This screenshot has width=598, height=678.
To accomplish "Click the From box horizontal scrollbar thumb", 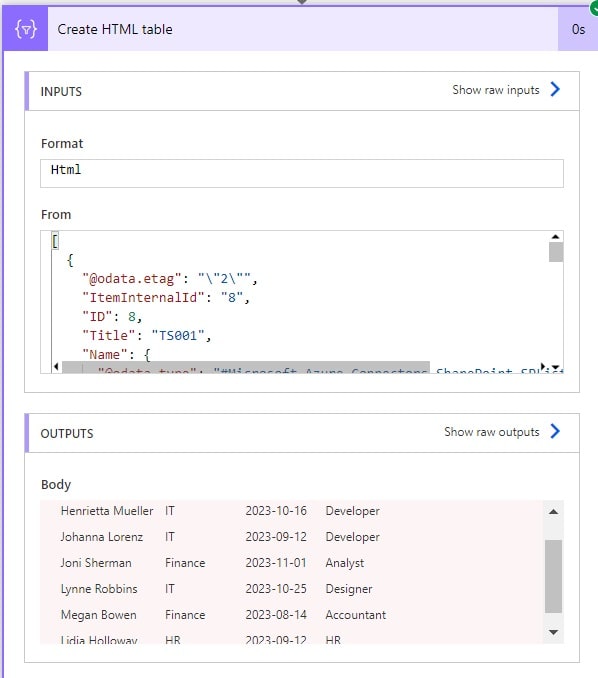I will 246,367.
